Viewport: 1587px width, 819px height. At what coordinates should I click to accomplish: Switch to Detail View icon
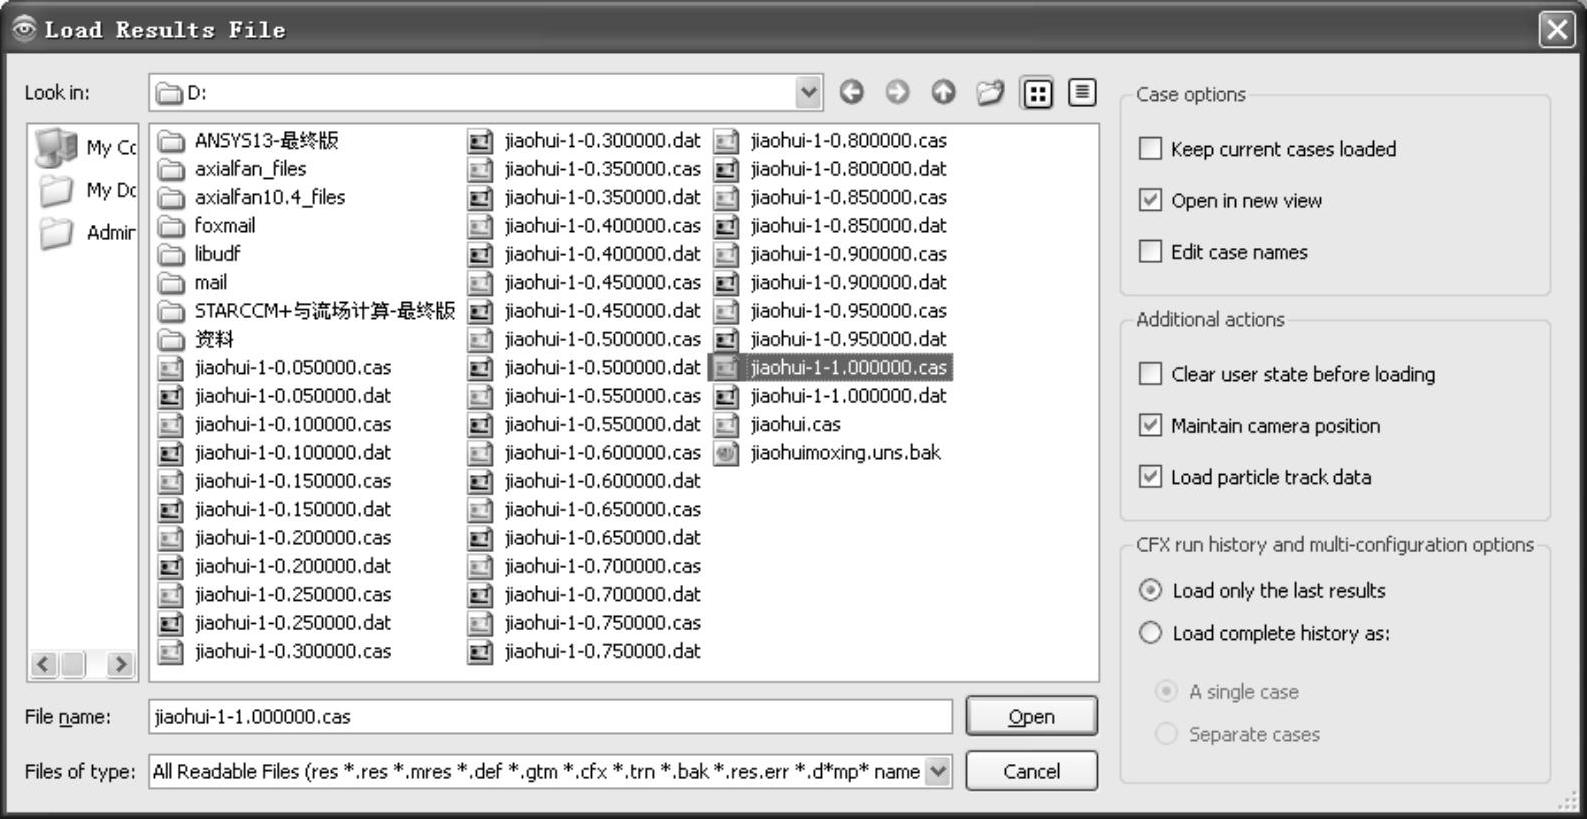tap(1082, 93)
